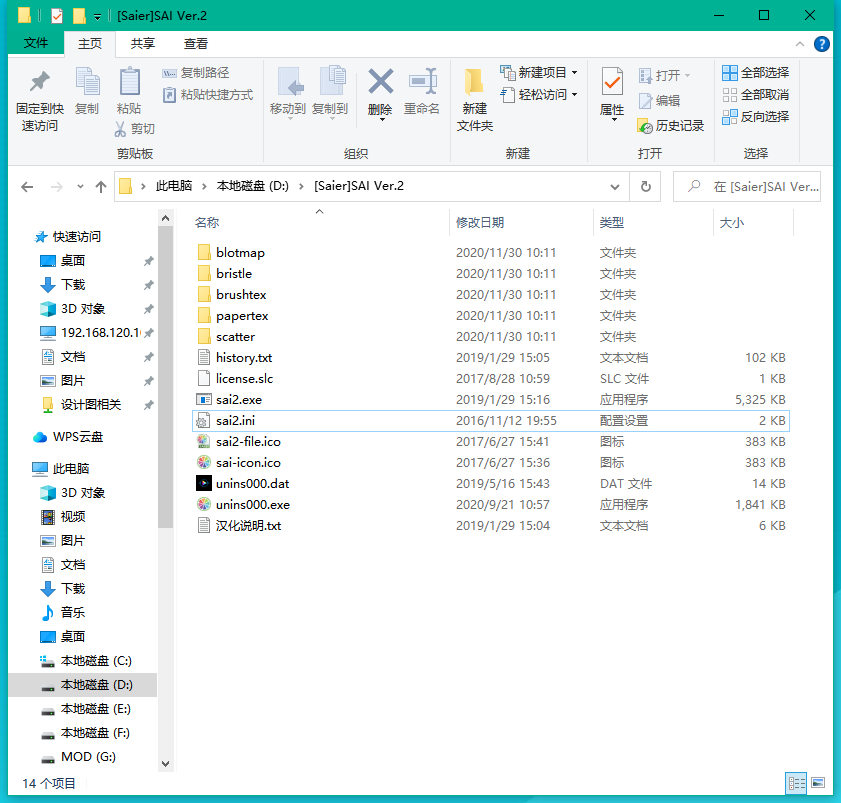
Task: Click the Cut scissors icon
Action: click(120, 129)
